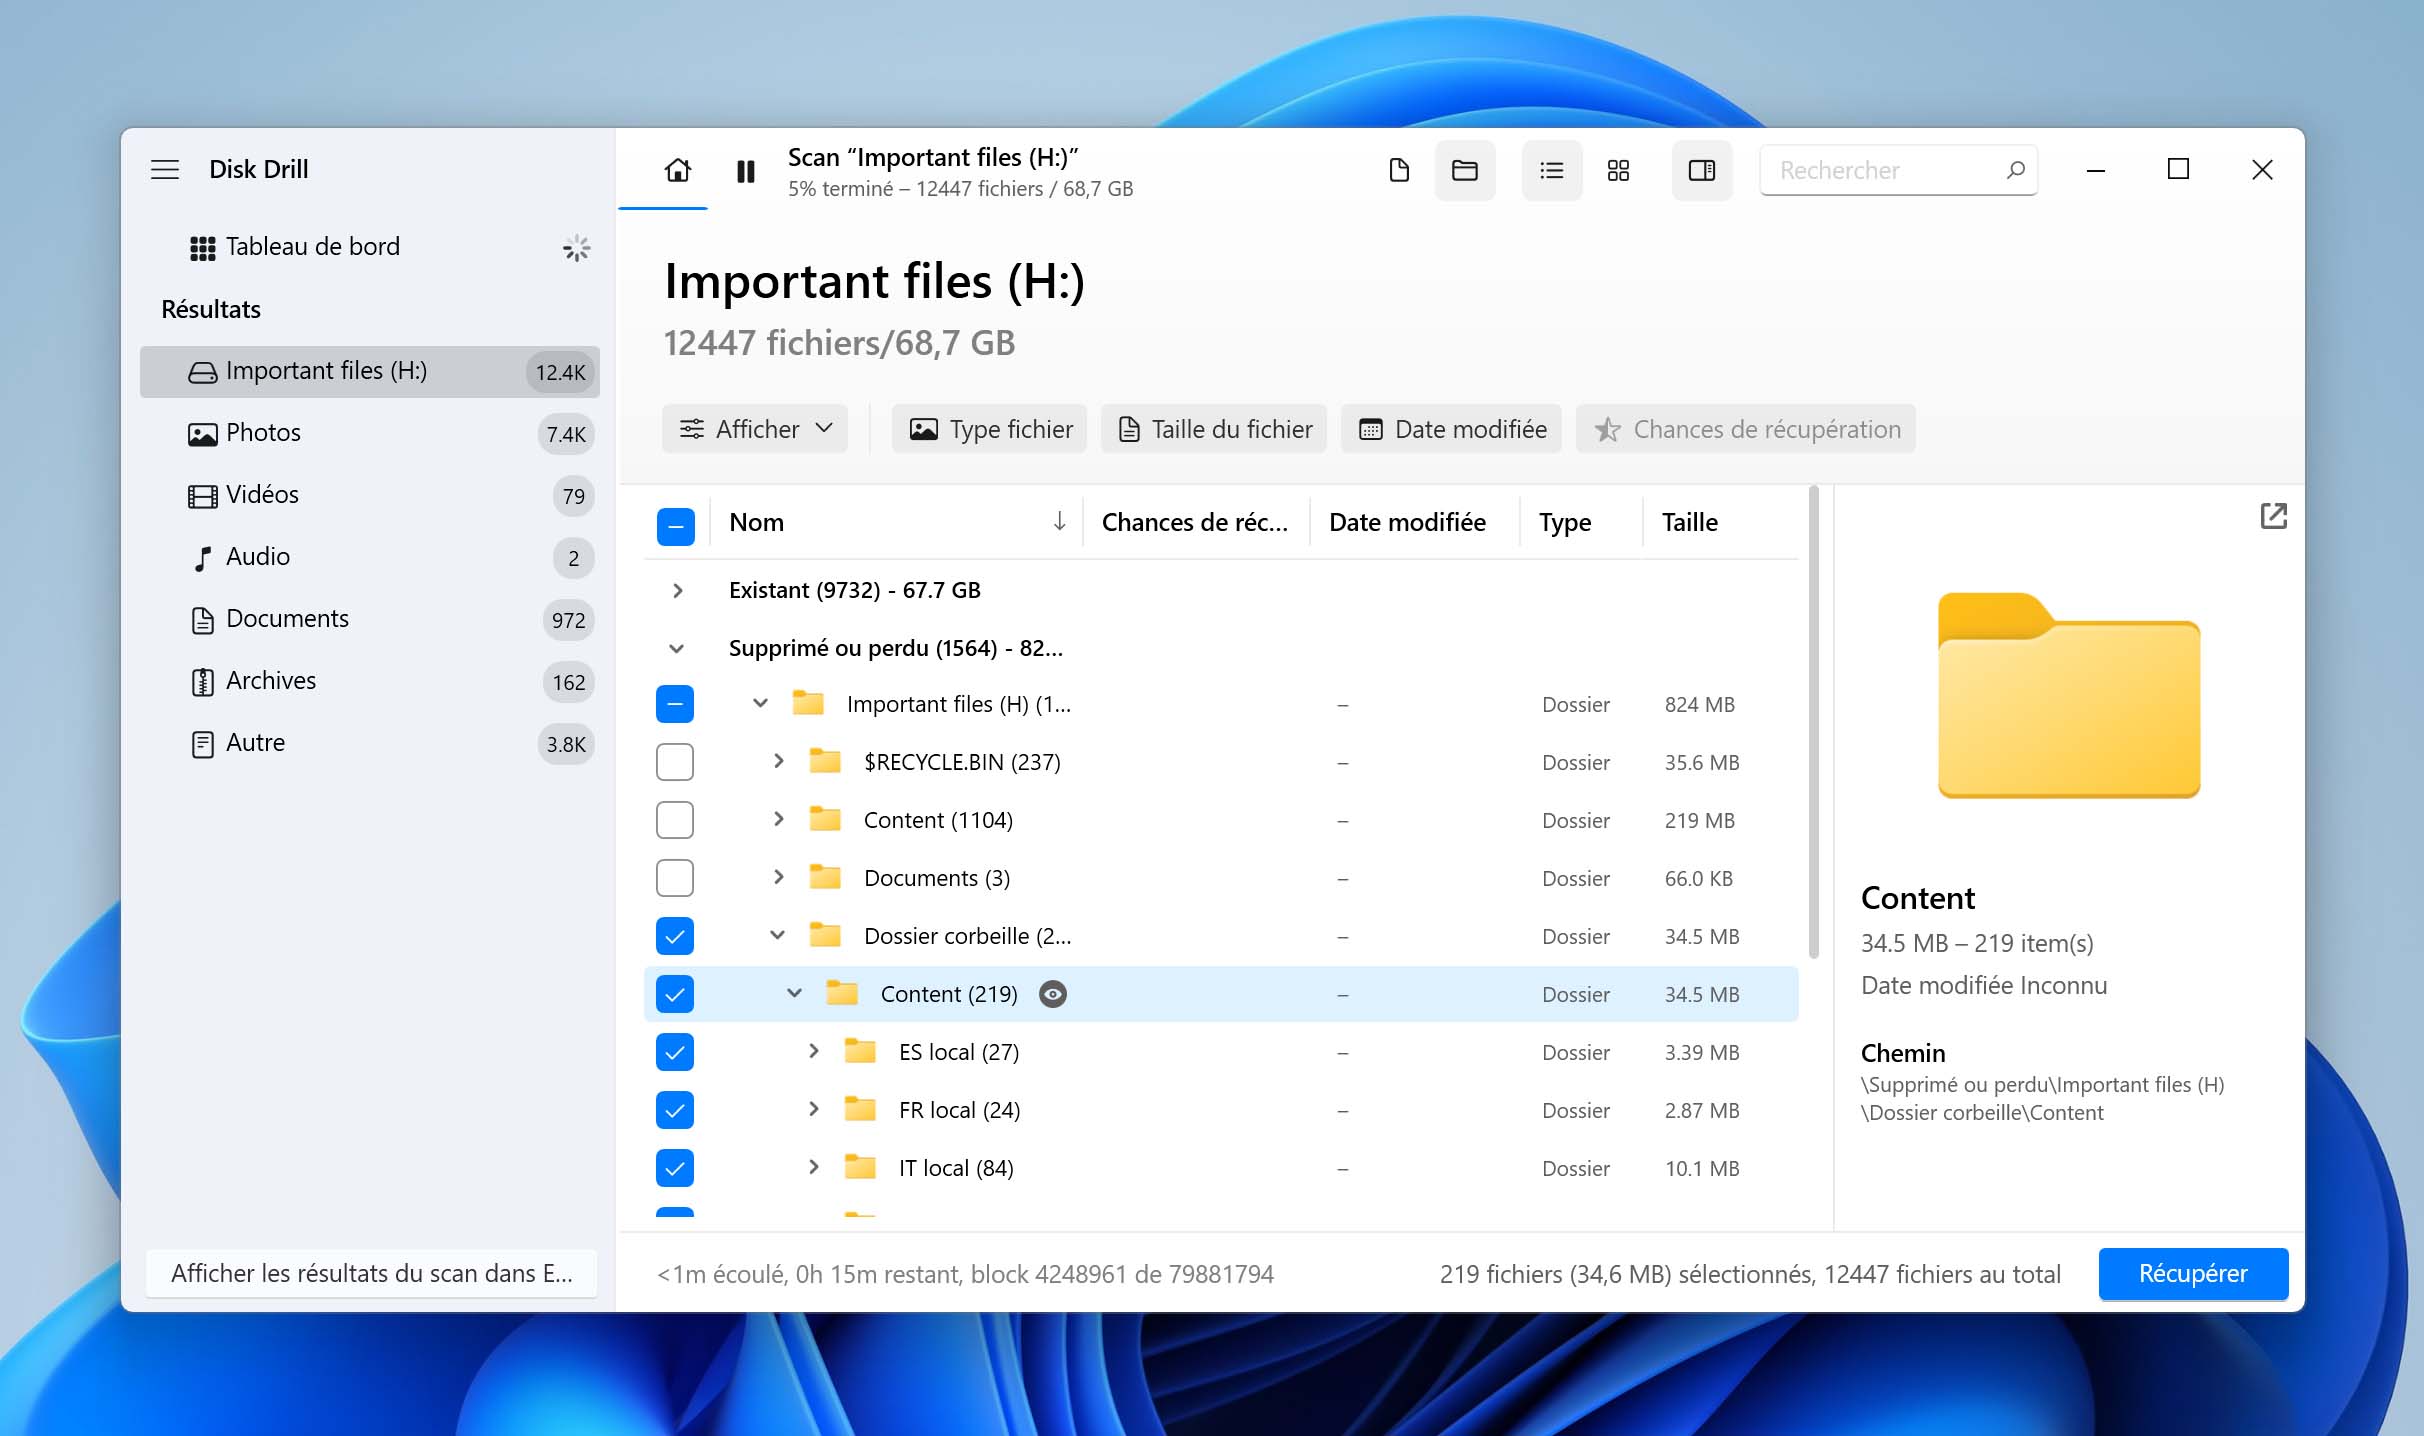Click the Type fichier filter button
2424x1436 pixels.
[990, 429]
